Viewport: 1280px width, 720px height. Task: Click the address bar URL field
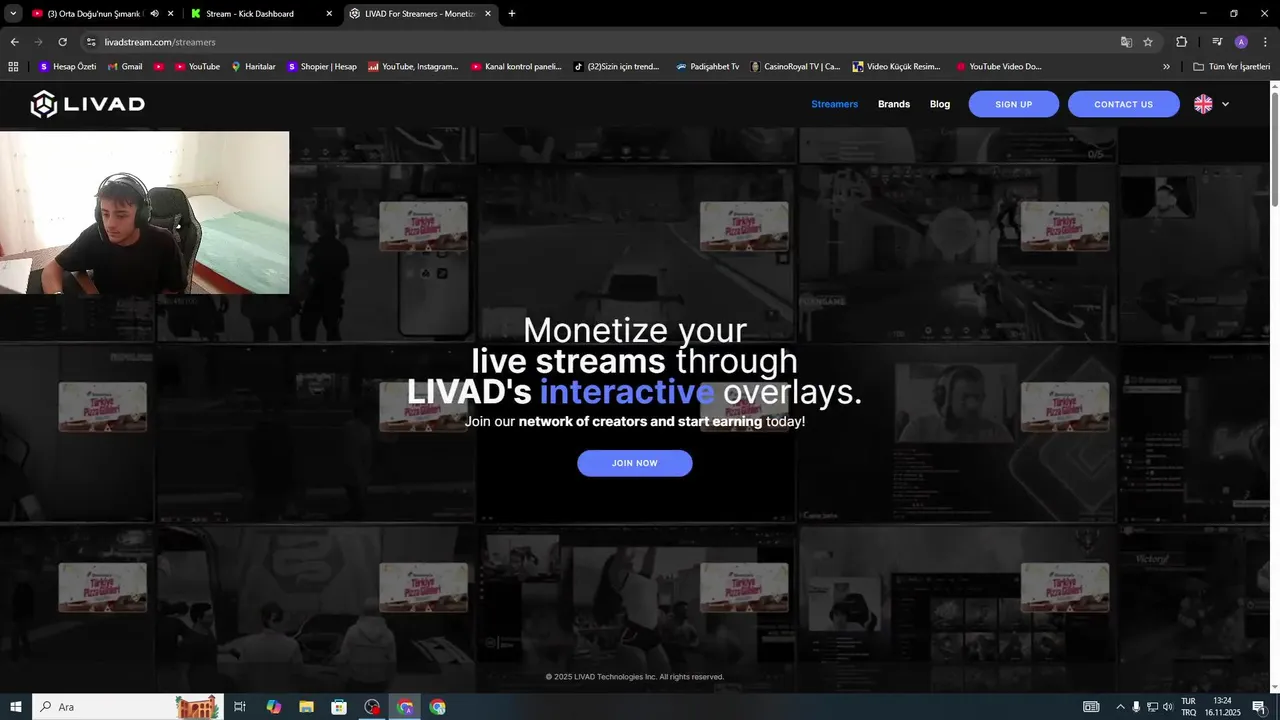tap(600, 42)
